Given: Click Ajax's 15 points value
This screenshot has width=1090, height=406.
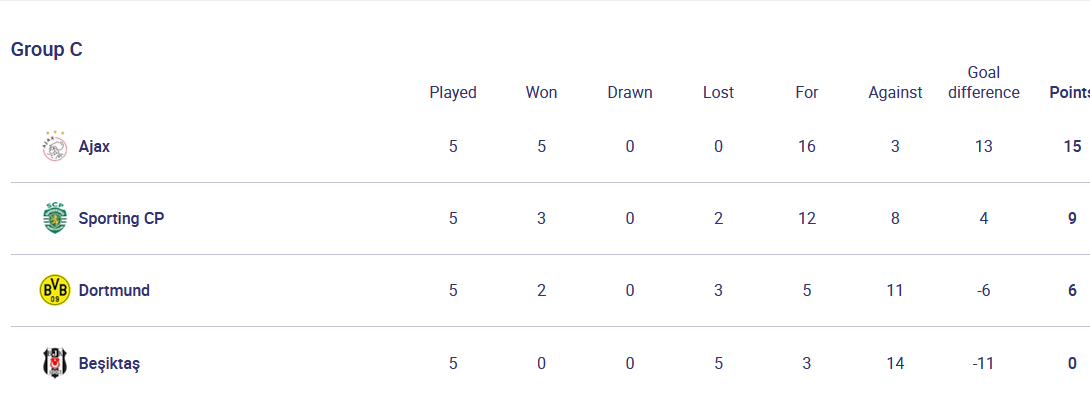Looking at the screenshot, I should pyautogui.click(x=1072, y=147).
